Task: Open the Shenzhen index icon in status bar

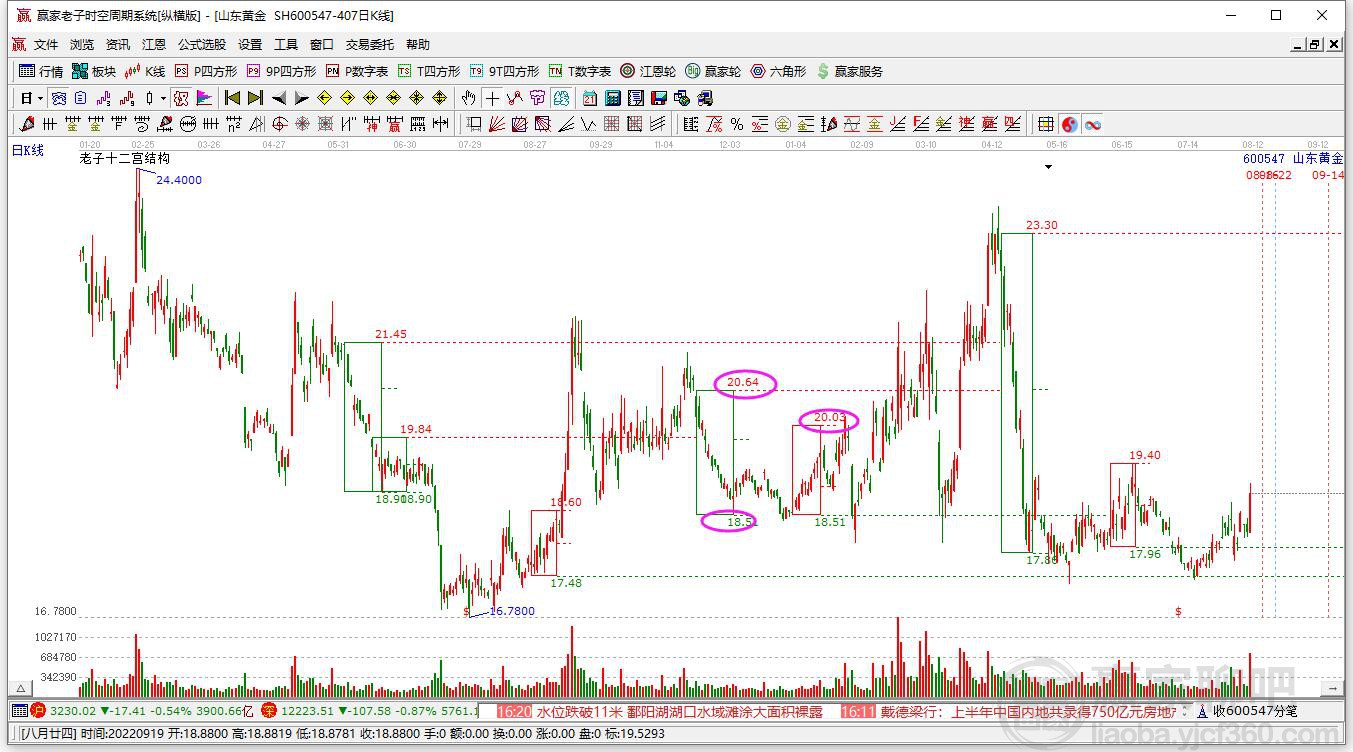Action: [x=269, y=711]
